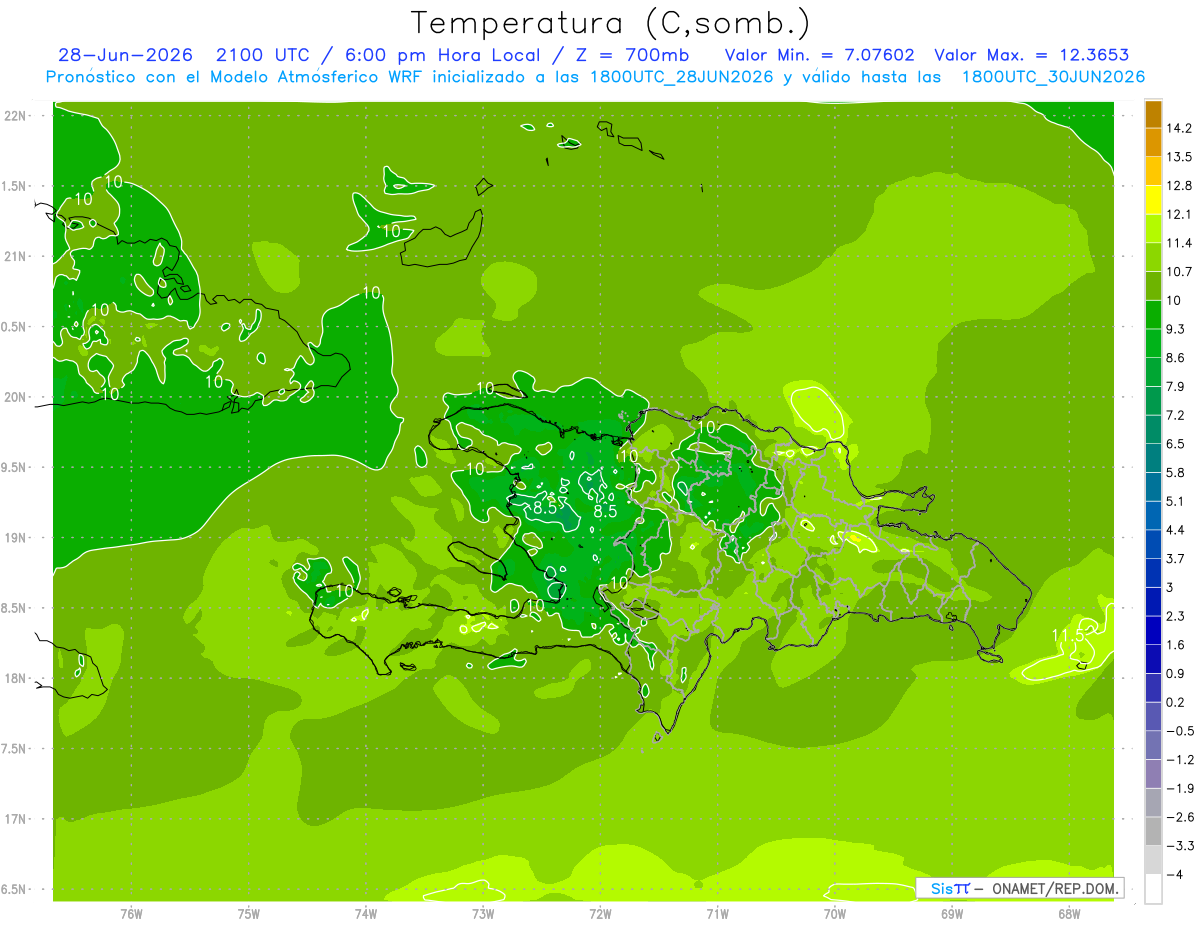The width and height of the screenshot is (1200, 927).
Task: Click the '17N' latitude axis label
Action: click(16, 819)
